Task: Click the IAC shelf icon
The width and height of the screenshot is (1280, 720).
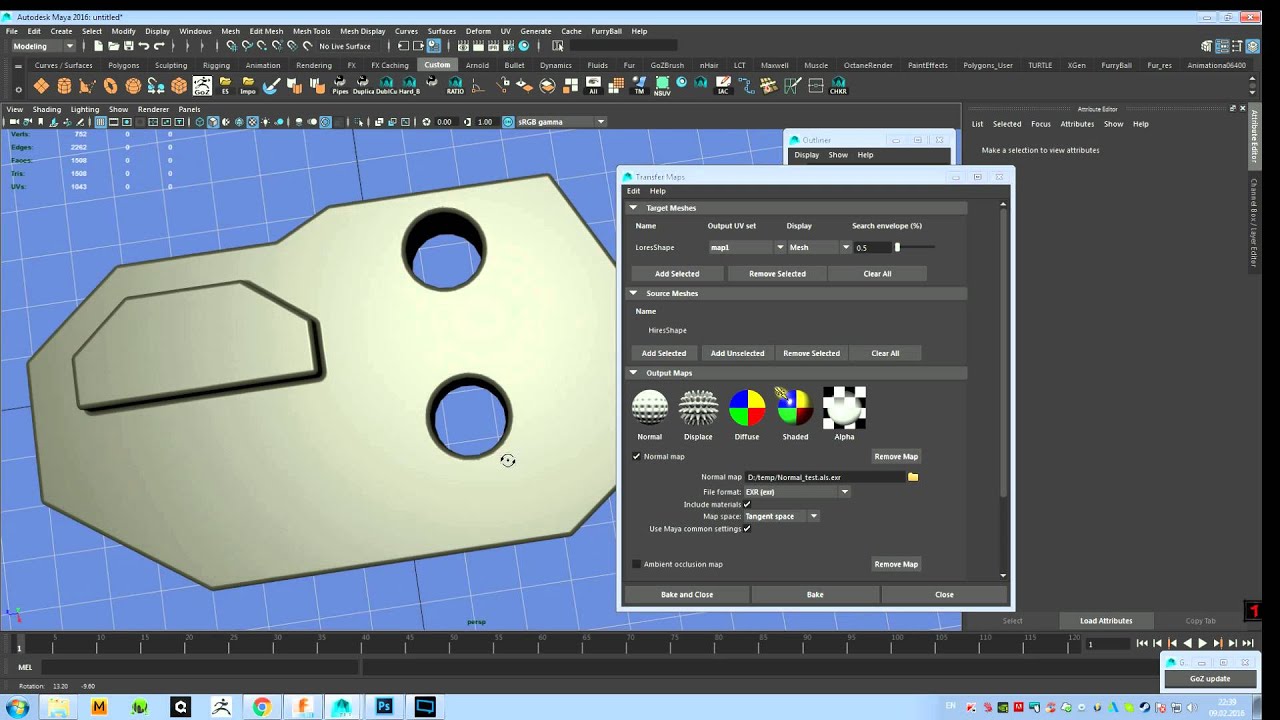Action: click(x=723, y=86)
